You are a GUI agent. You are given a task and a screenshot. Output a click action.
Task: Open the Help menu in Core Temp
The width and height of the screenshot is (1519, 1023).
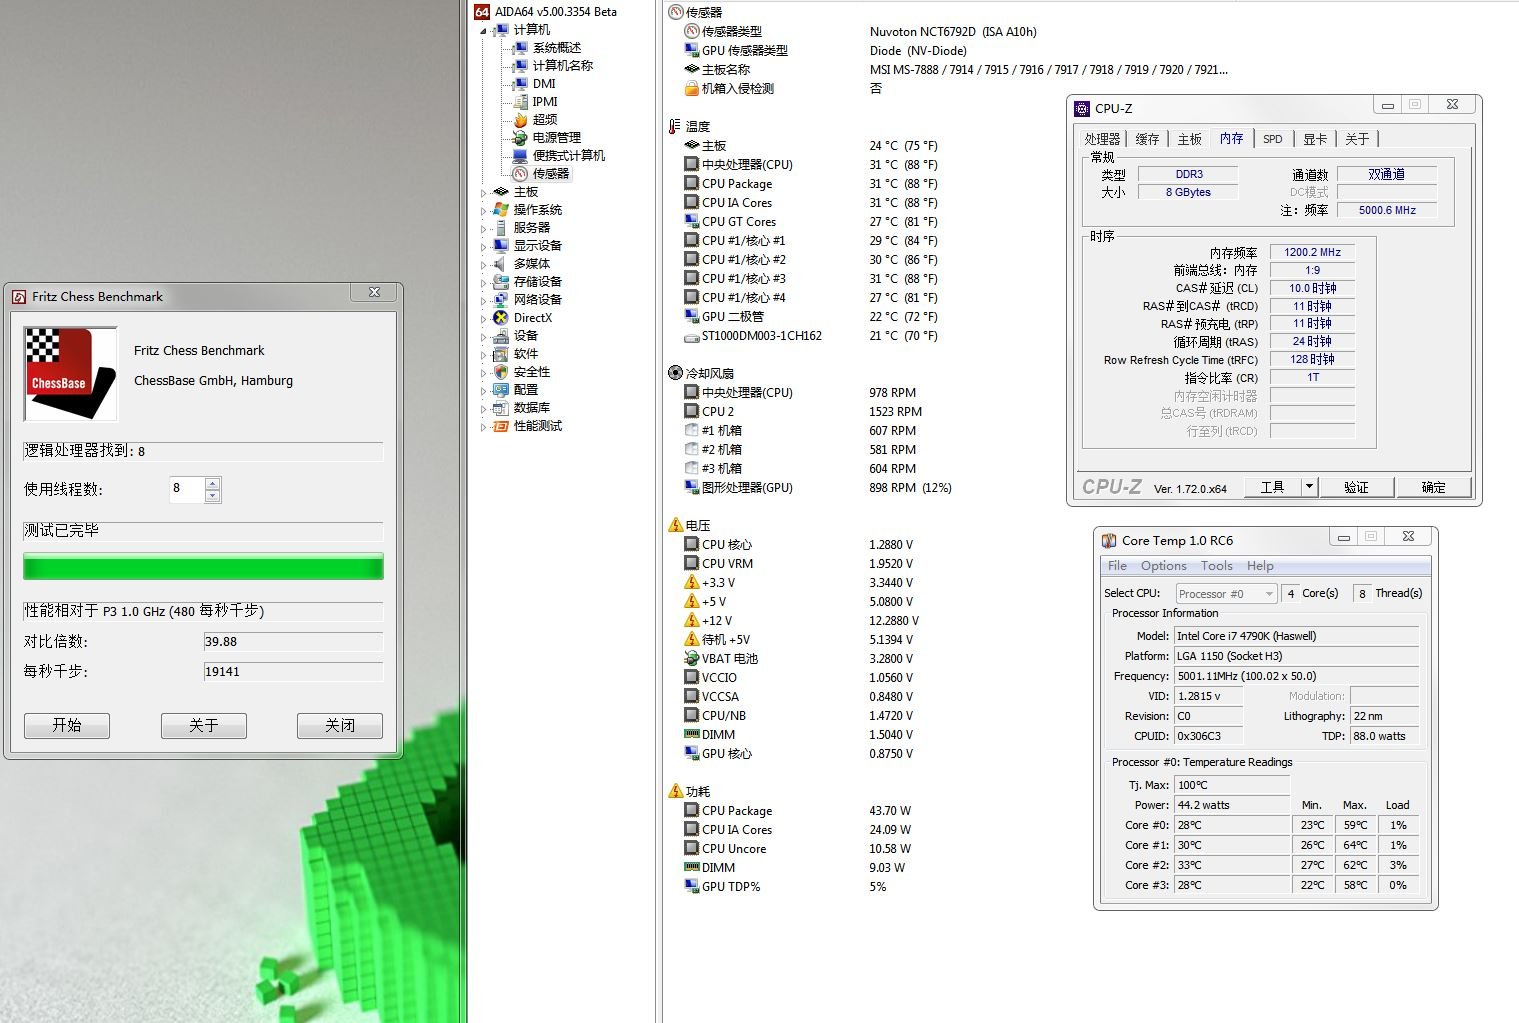pos(1260,566)
